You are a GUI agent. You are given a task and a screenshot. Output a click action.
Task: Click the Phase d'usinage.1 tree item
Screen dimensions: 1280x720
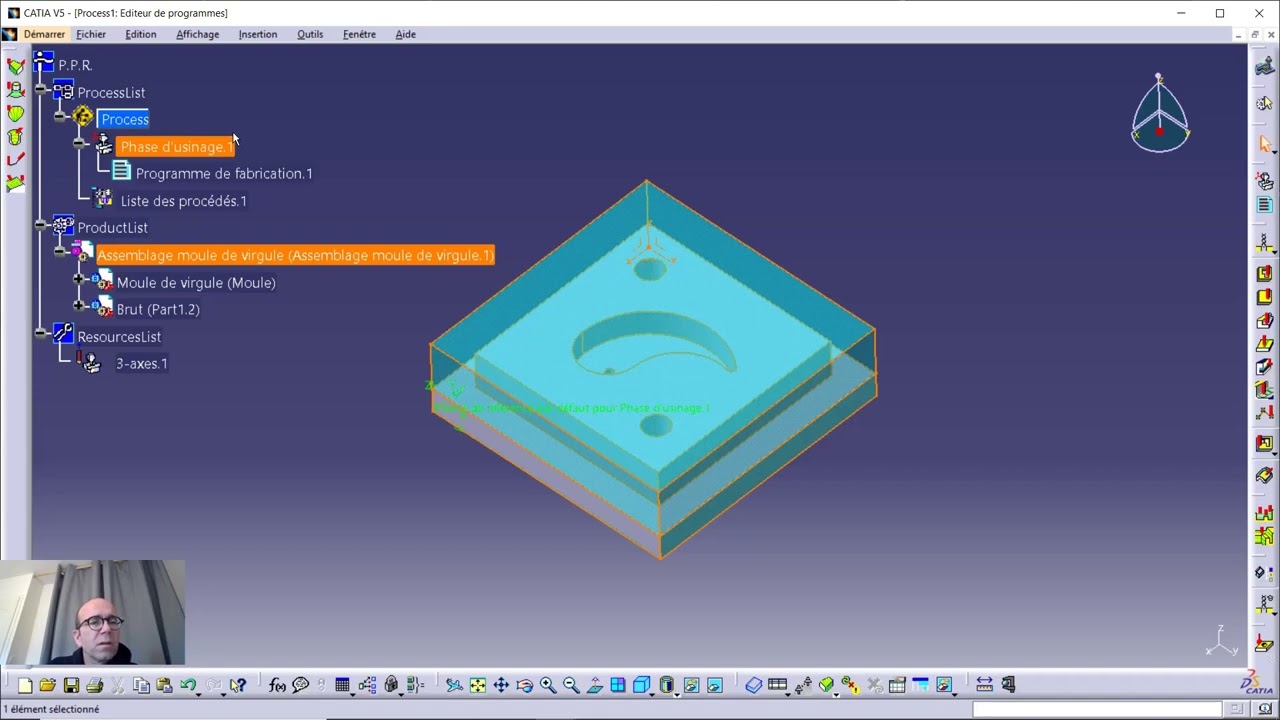(x=176, y=147)
